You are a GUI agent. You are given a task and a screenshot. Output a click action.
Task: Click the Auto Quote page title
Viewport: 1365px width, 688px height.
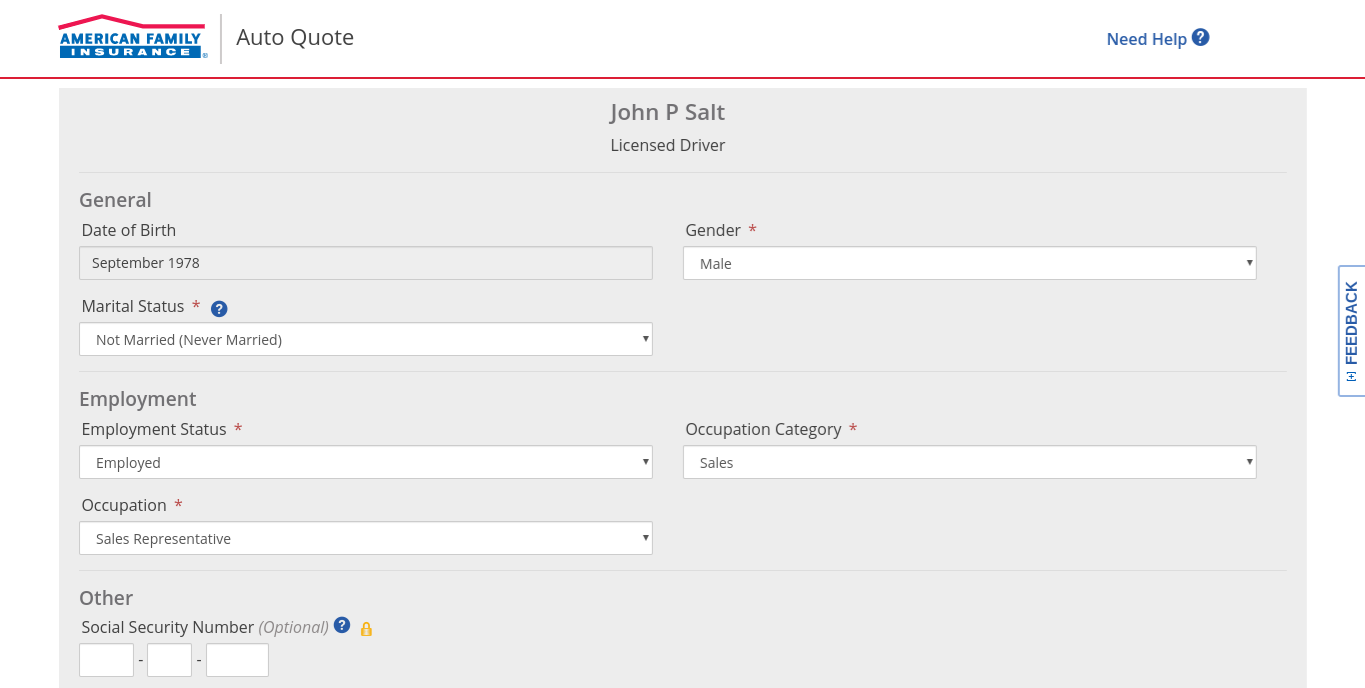pos(295,38)
